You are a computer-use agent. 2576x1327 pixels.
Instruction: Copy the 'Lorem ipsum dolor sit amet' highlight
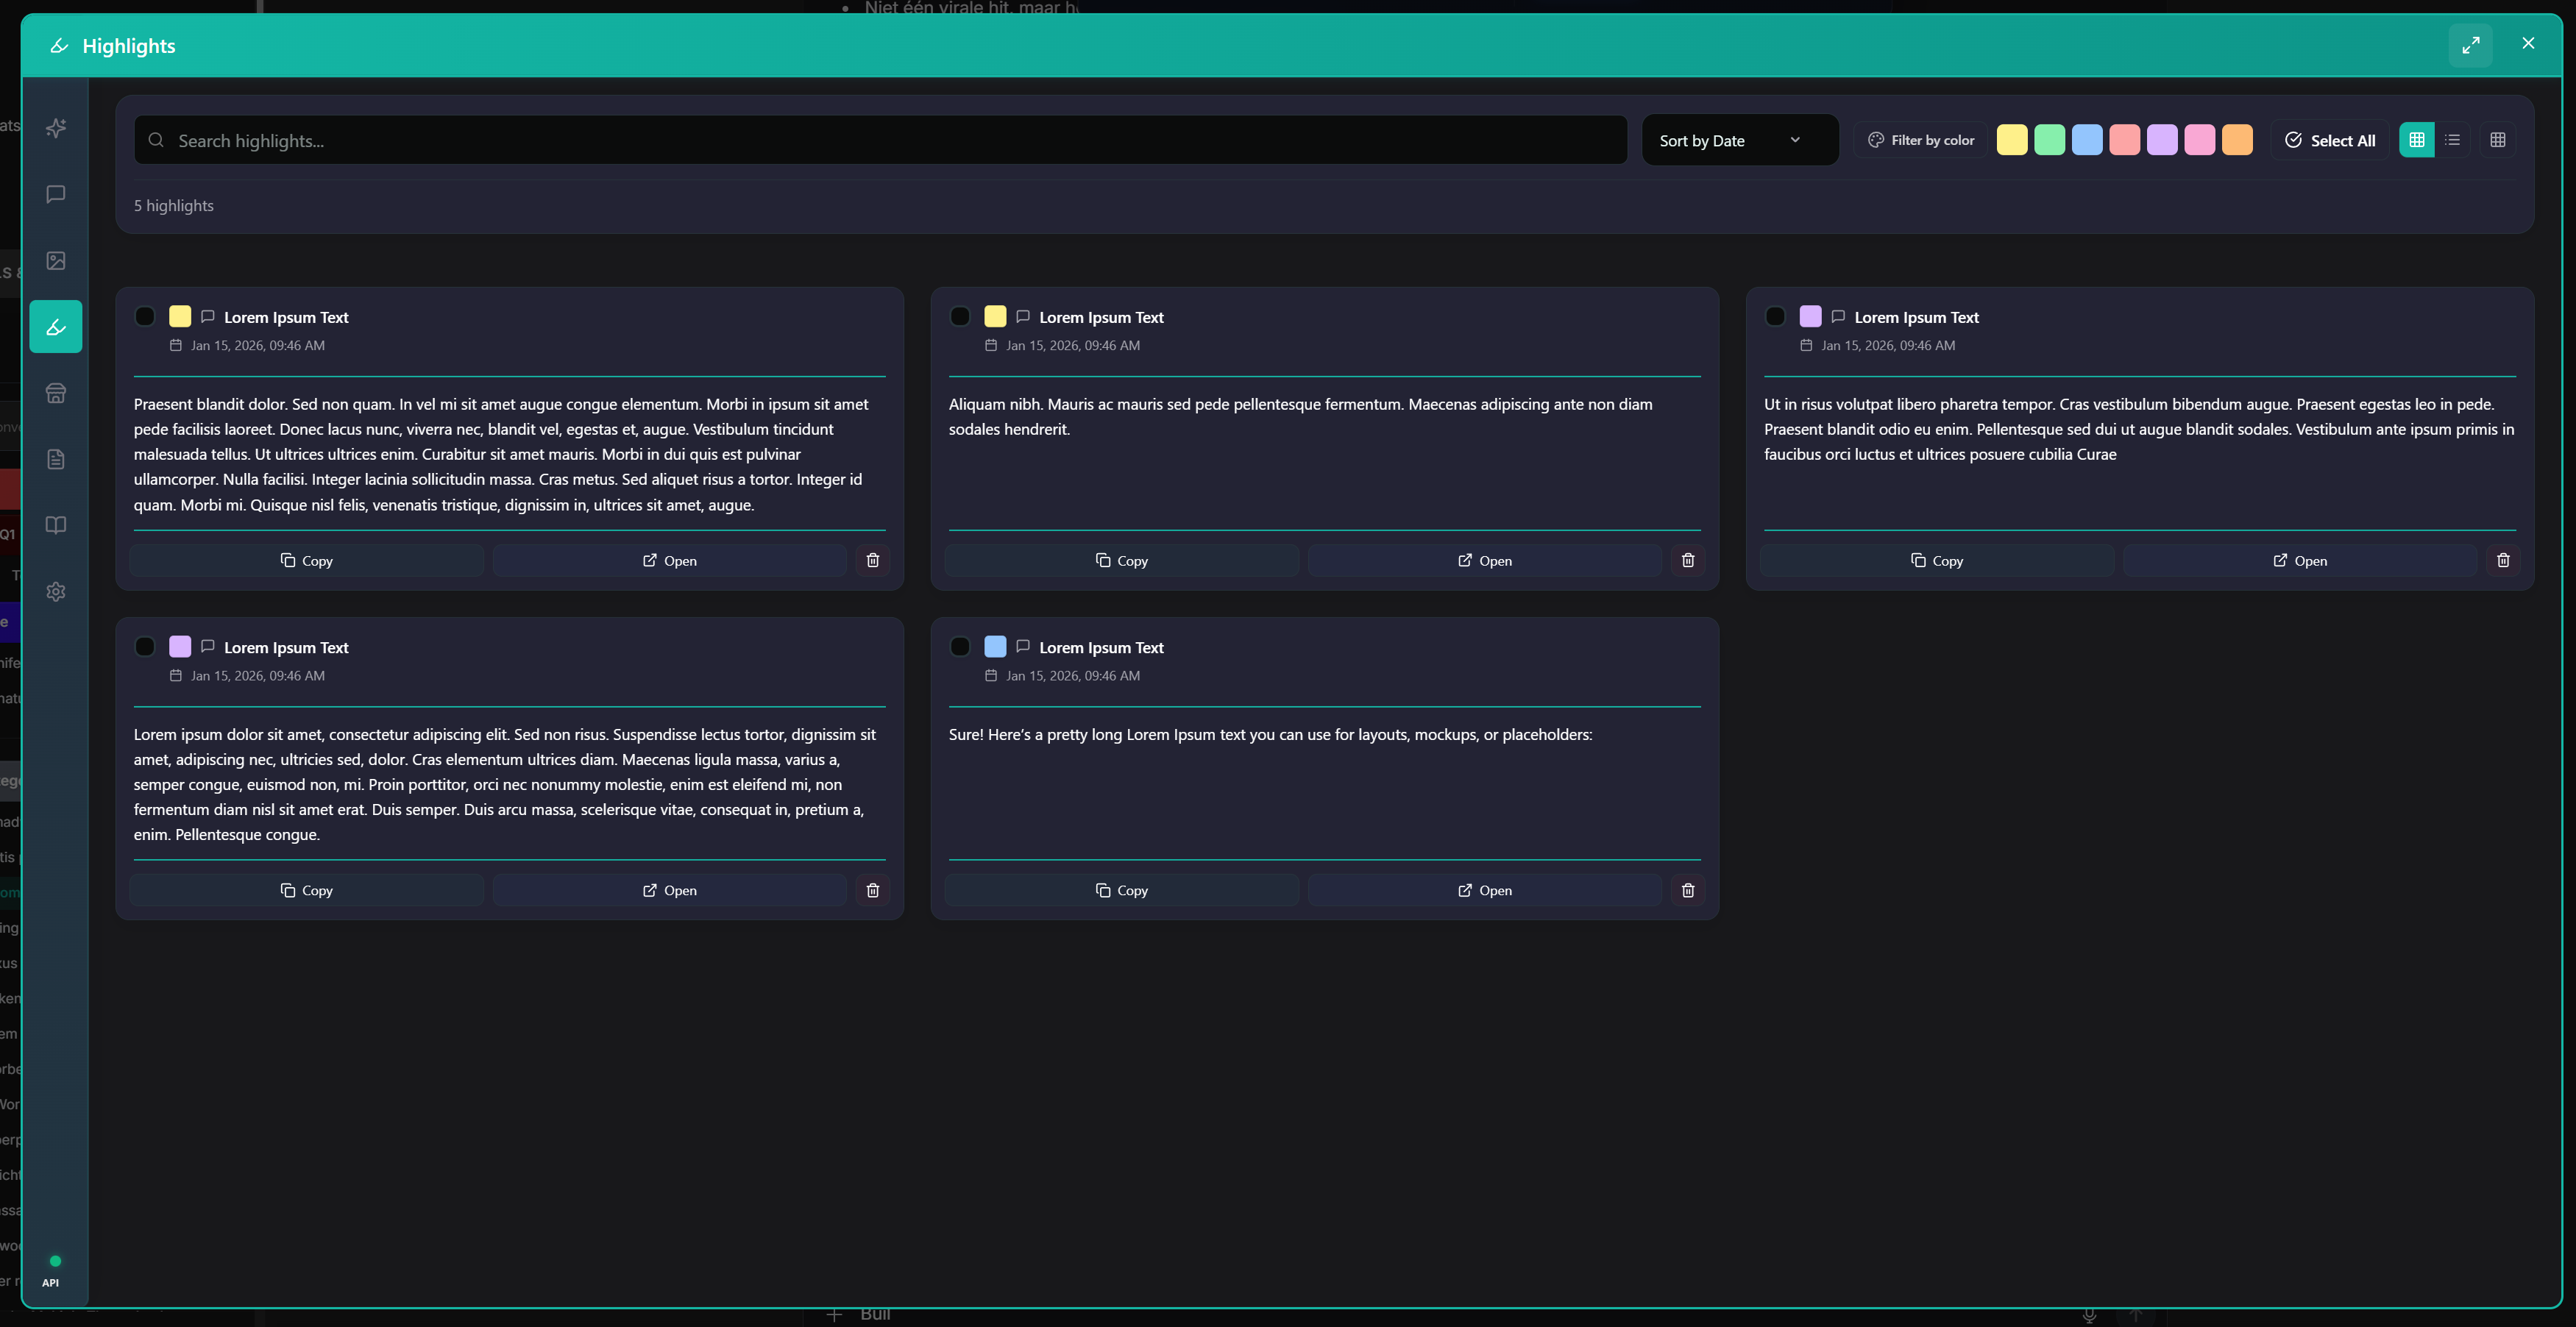click(306, 890)
